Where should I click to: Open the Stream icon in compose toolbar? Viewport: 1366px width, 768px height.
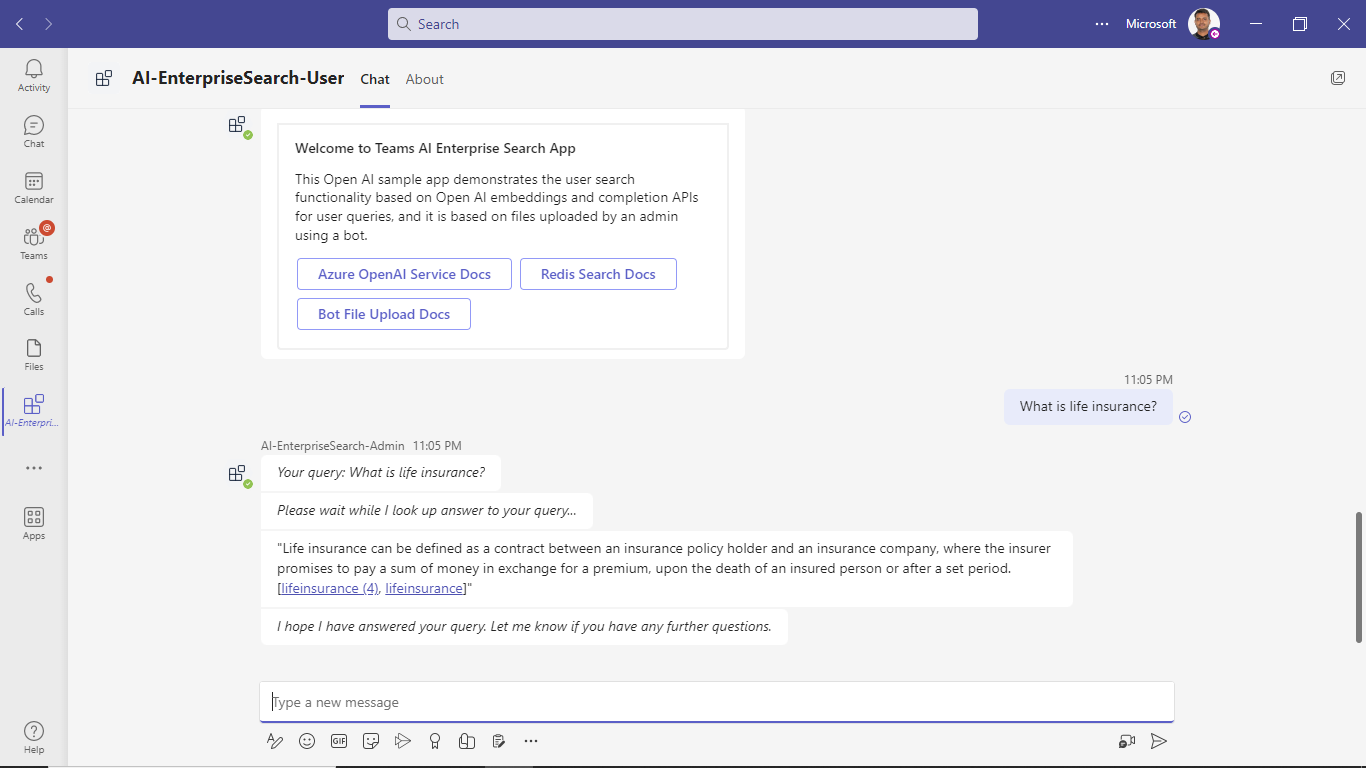pos(403,741)
